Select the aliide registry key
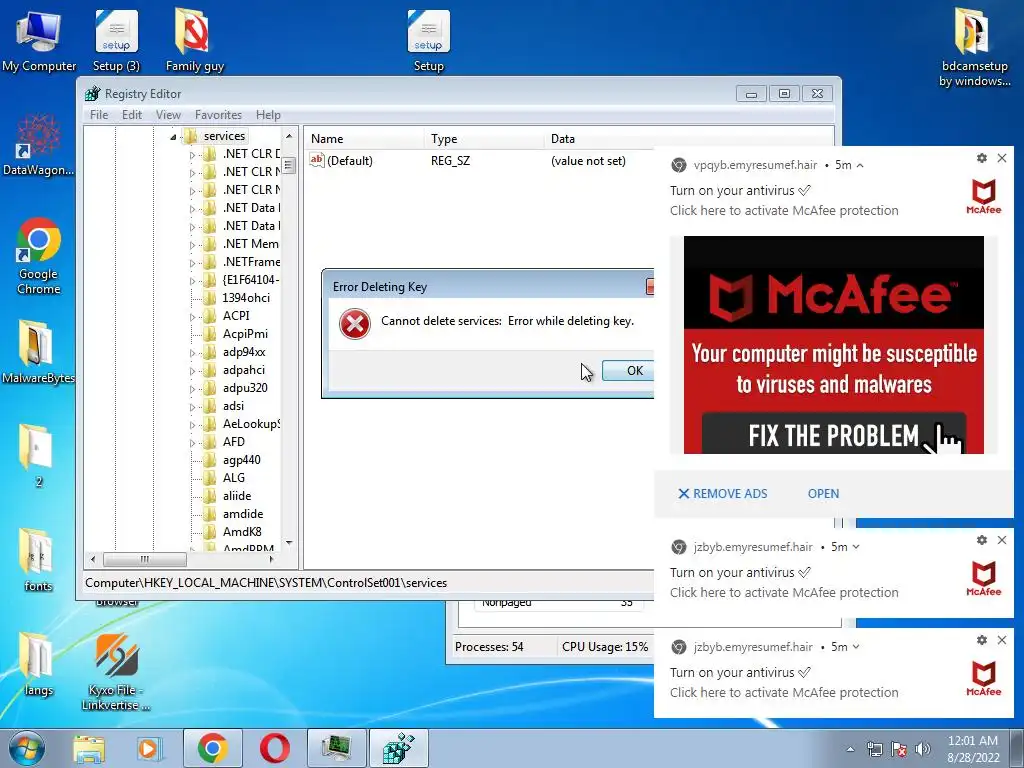The image size is (1024, 768). 236,496
